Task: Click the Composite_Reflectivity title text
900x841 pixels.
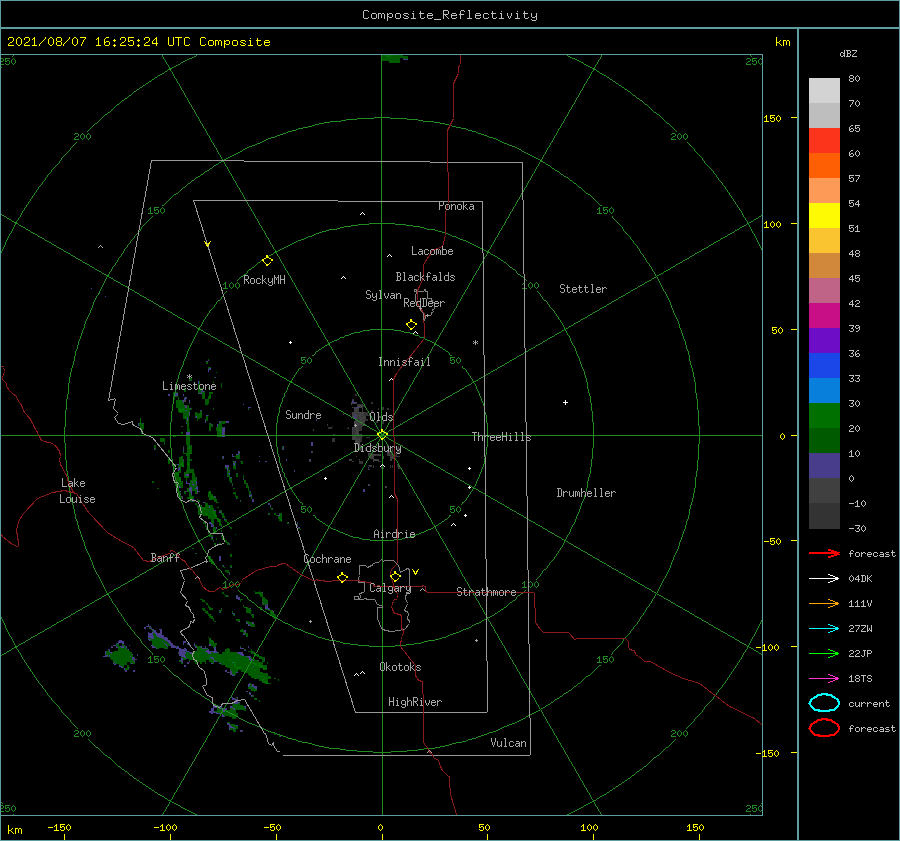Action: [x=449, y=15]
